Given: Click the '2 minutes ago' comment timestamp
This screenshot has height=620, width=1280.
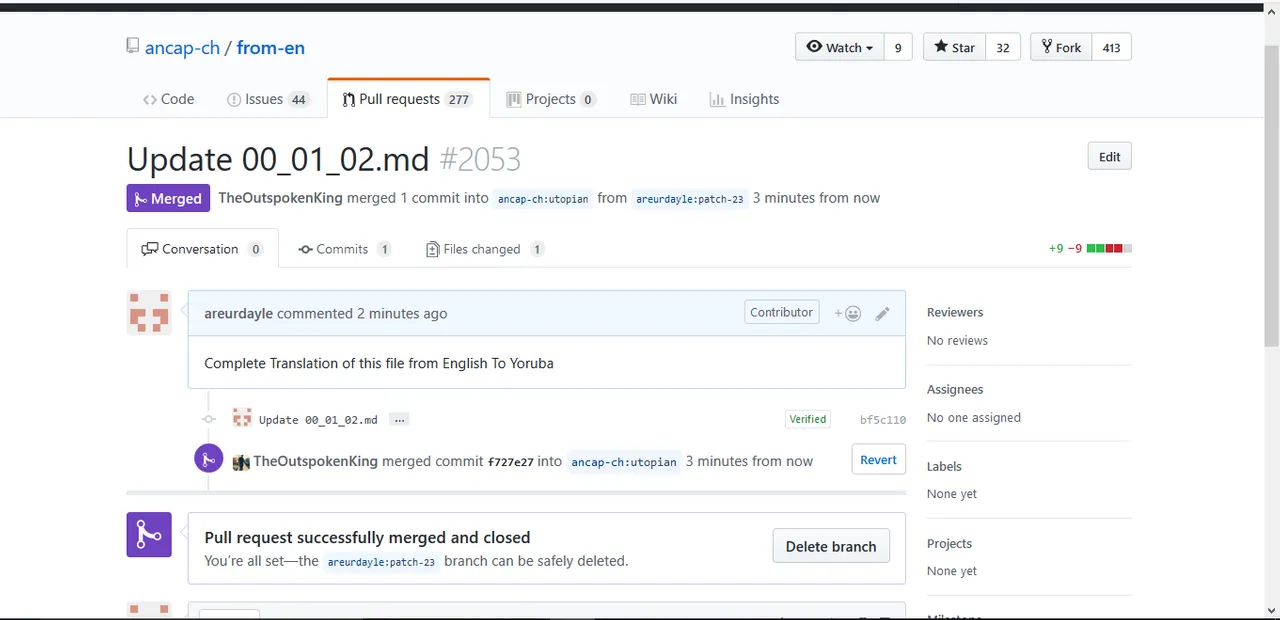Looking at the screenshot, I should pos(402,313).
